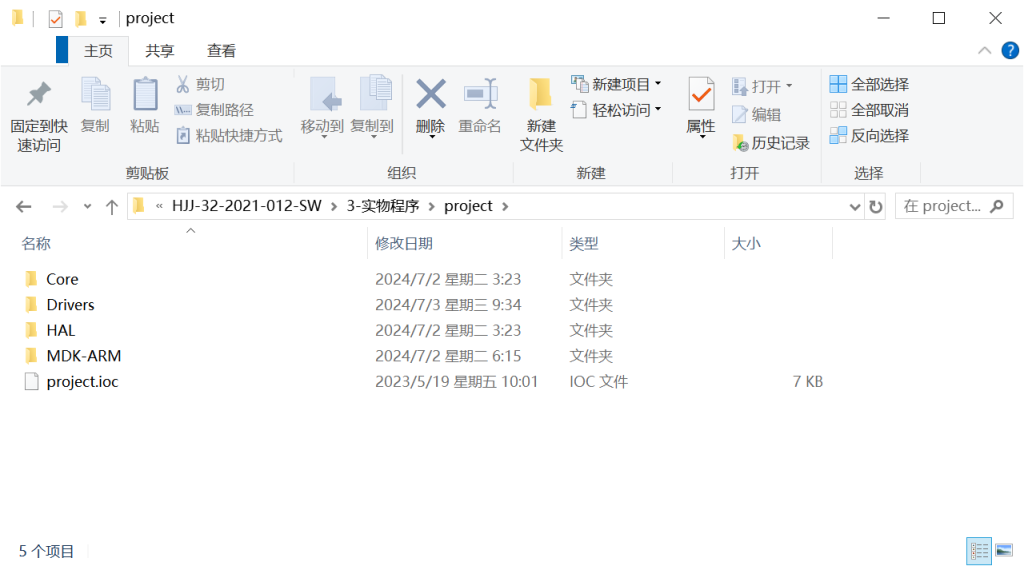This screenshot has height=566, width=1024.
Task: Open the address bar history dropdown
Action: pyautogui.click(x=854, y=207)
